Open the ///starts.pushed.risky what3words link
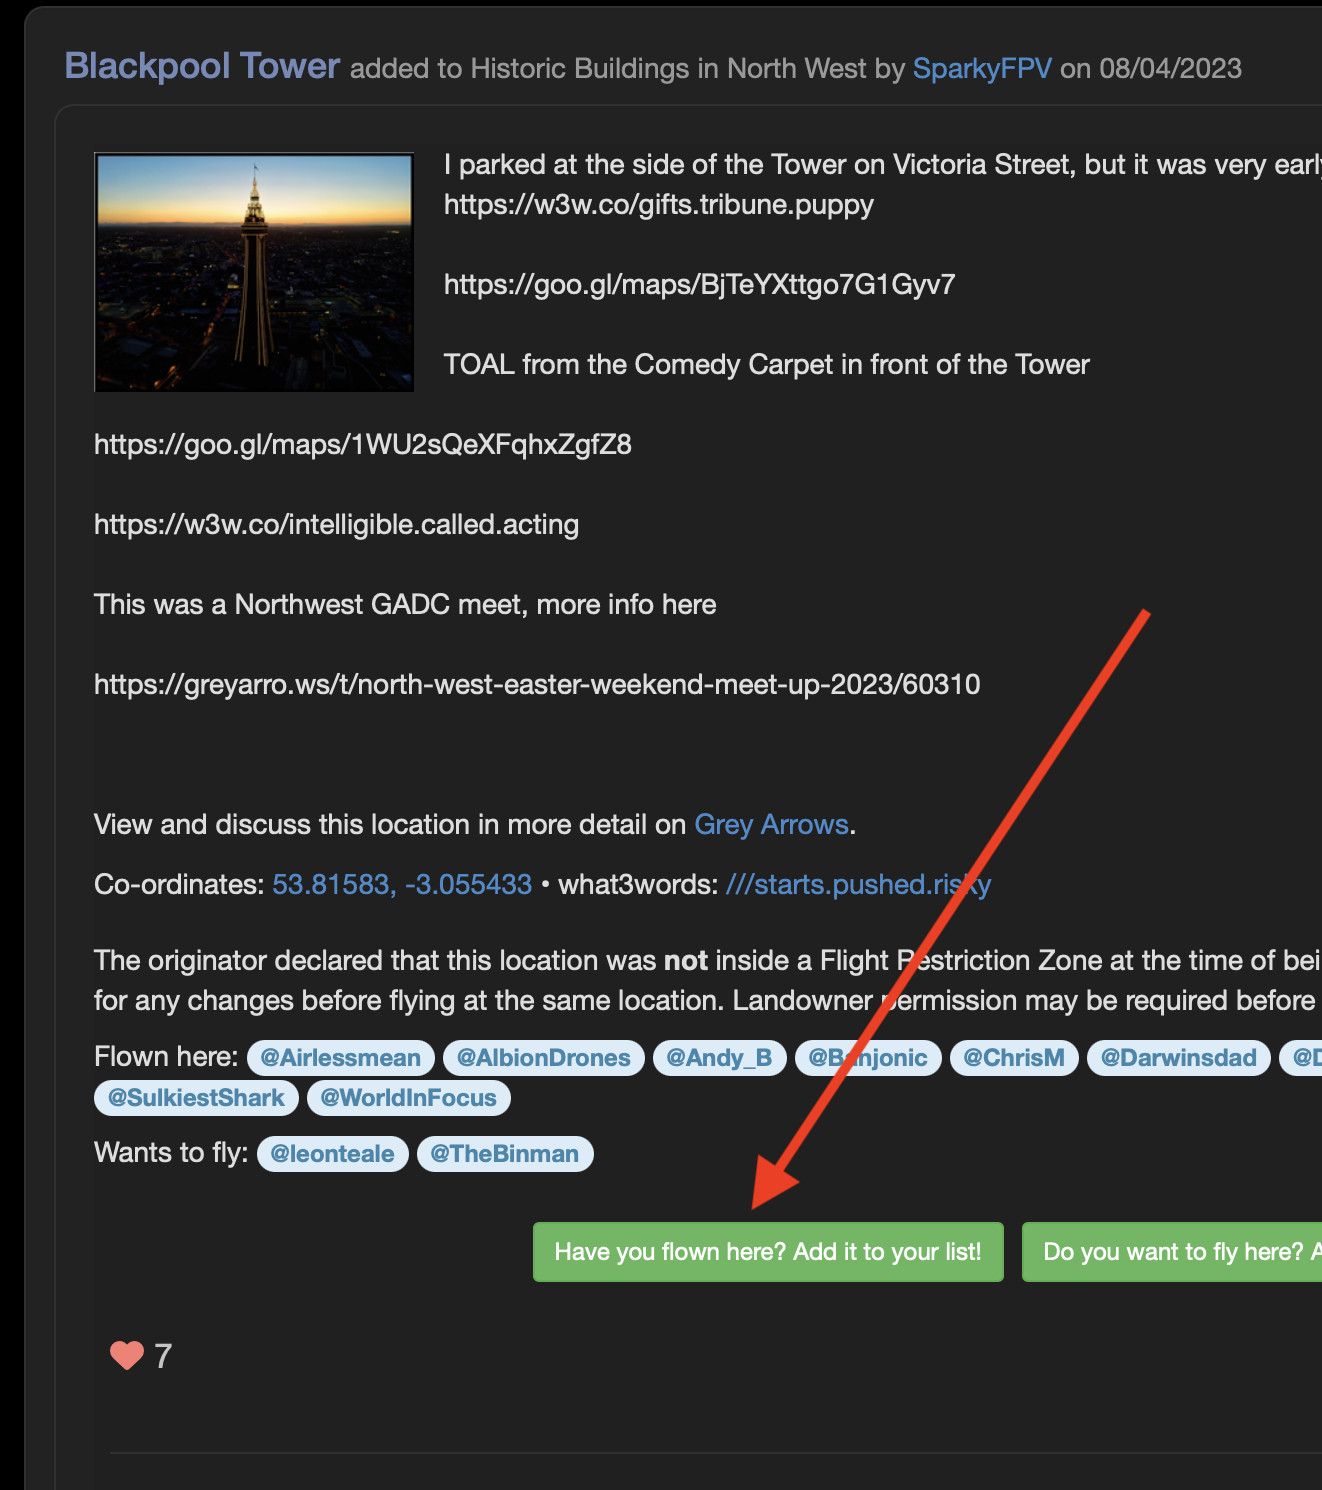The image size is (1322, 1490). [858, 884]
